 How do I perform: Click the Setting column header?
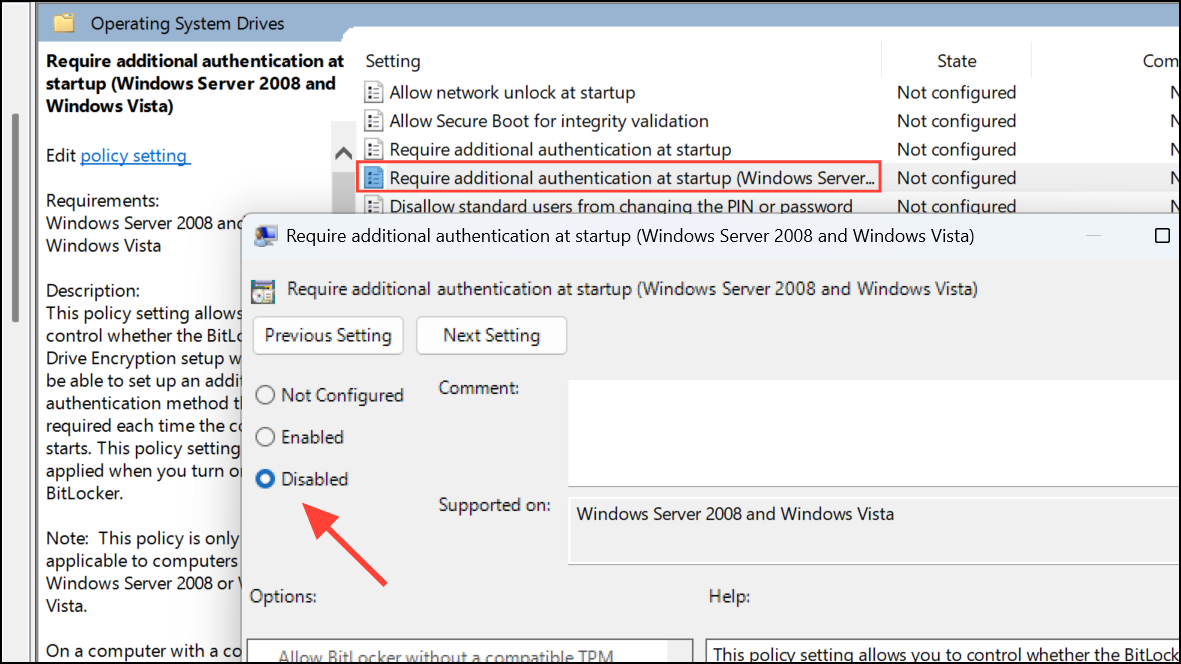pos(393,61)
